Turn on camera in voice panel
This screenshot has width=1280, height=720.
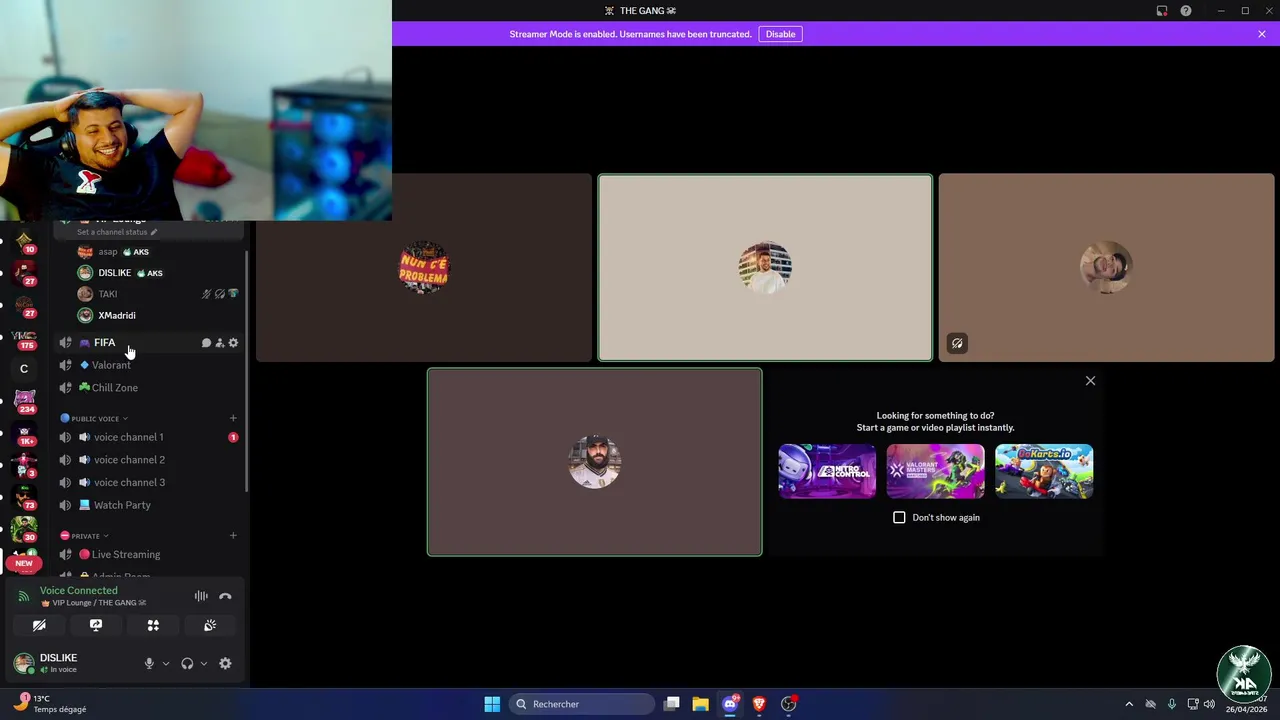coord(39,625)
